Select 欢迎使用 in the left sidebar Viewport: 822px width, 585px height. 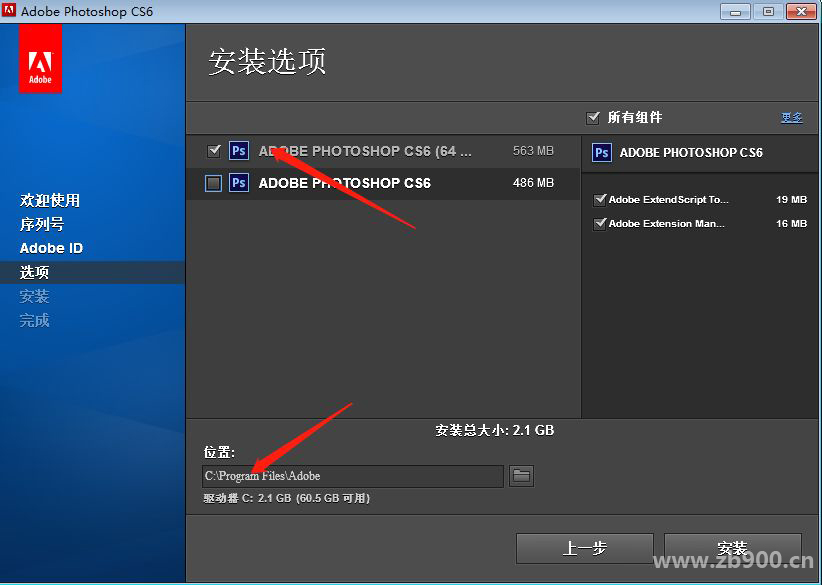point(49,200)
